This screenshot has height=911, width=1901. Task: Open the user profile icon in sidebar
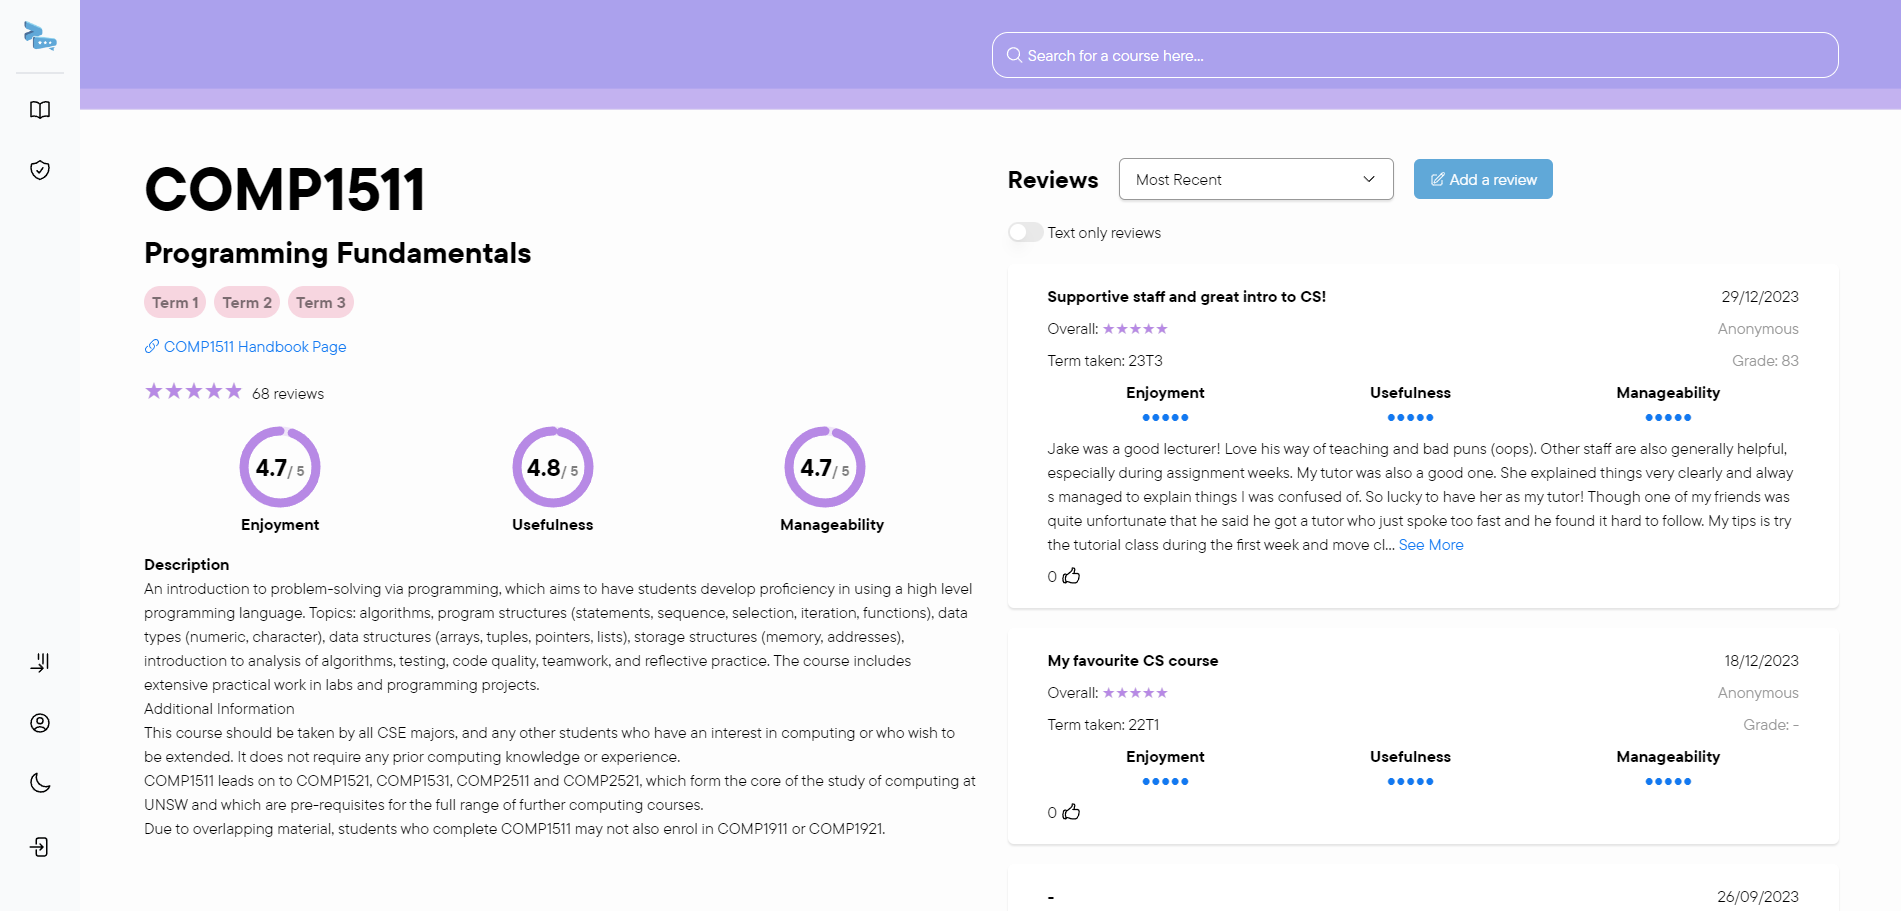click(x=40, y=723)
